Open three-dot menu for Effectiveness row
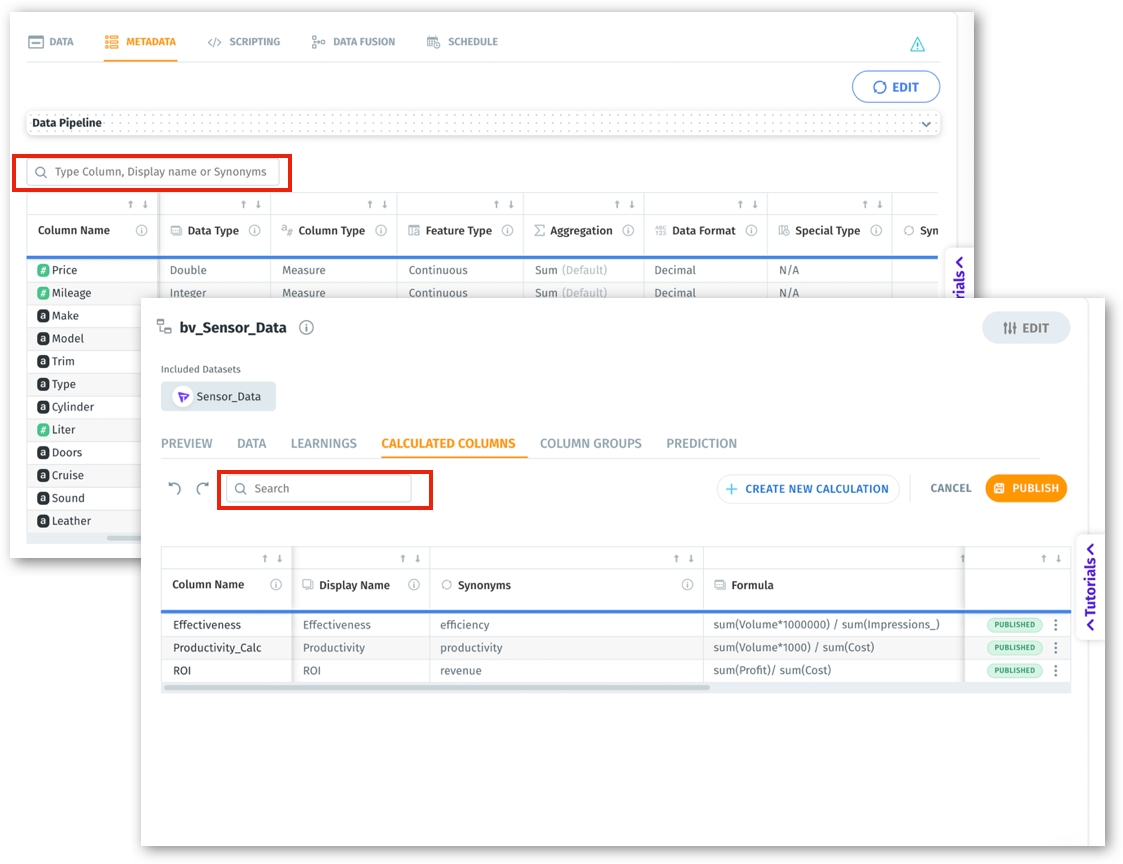The image size is (1123, 864). click(x=1055, y=625)
